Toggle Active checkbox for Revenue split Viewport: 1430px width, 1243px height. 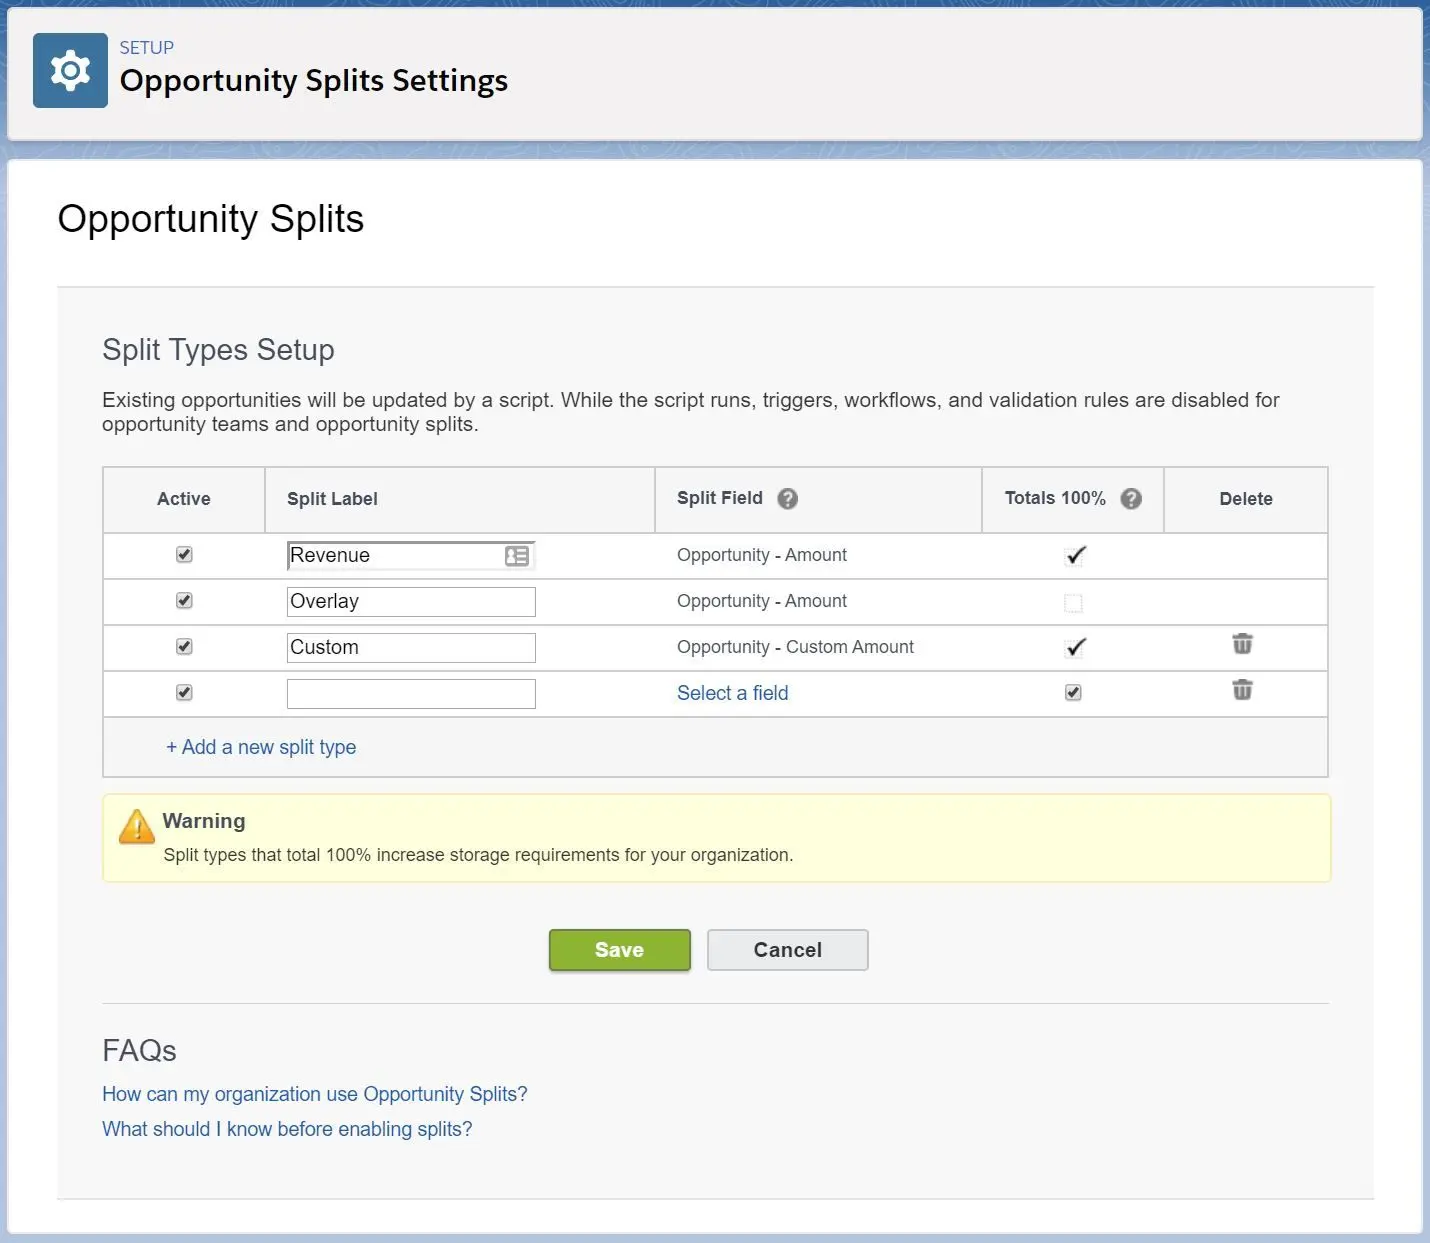(x=184, y=554)
